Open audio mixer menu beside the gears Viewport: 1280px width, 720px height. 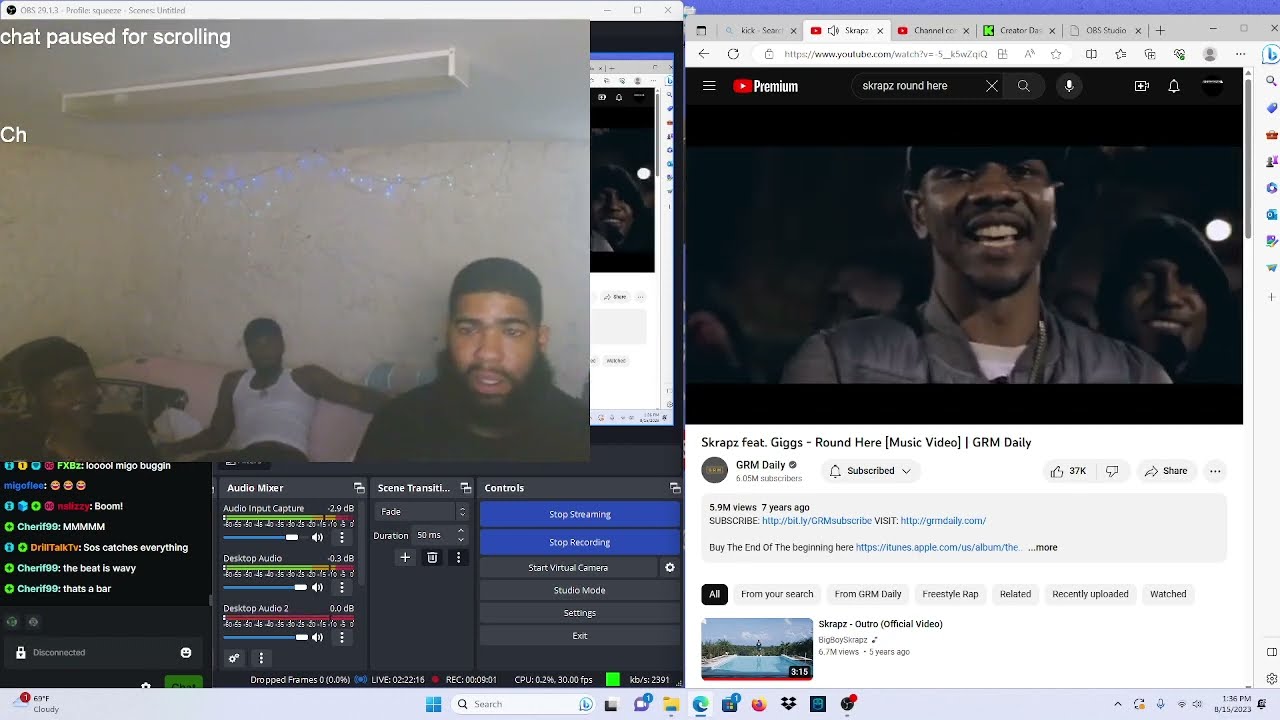[x=261, y=658]
